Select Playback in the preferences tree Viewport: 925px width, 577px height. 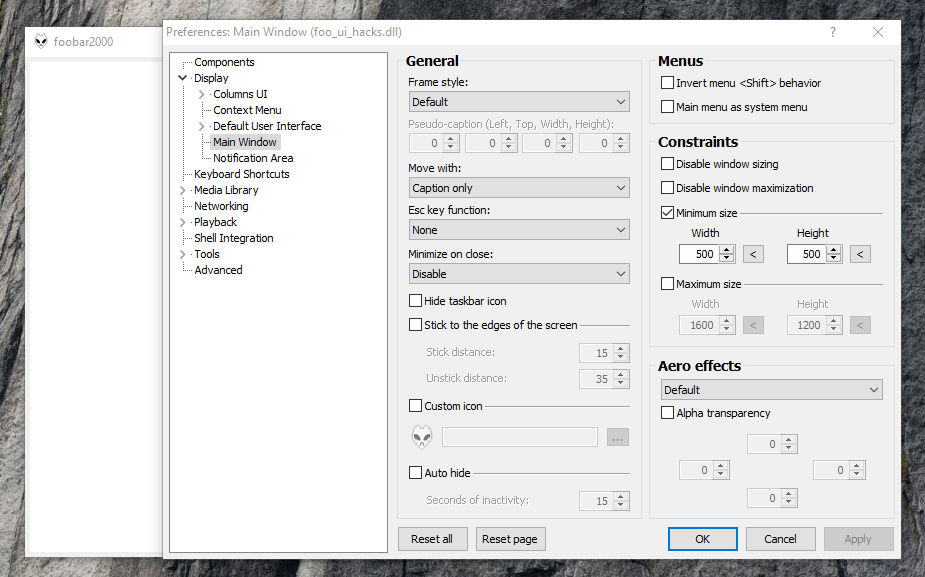click(215, 222)
